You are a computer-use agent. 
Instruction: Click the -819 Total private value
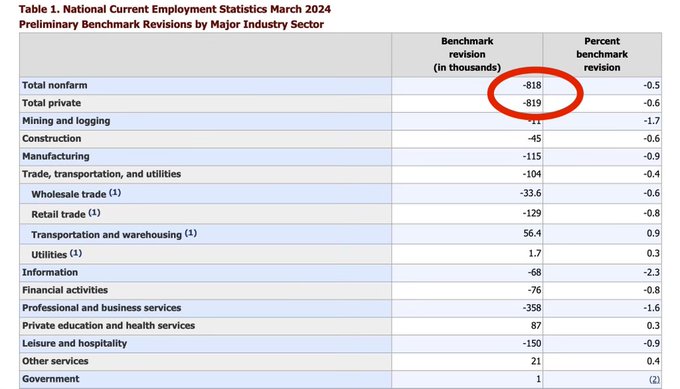(x=532, y=103)
